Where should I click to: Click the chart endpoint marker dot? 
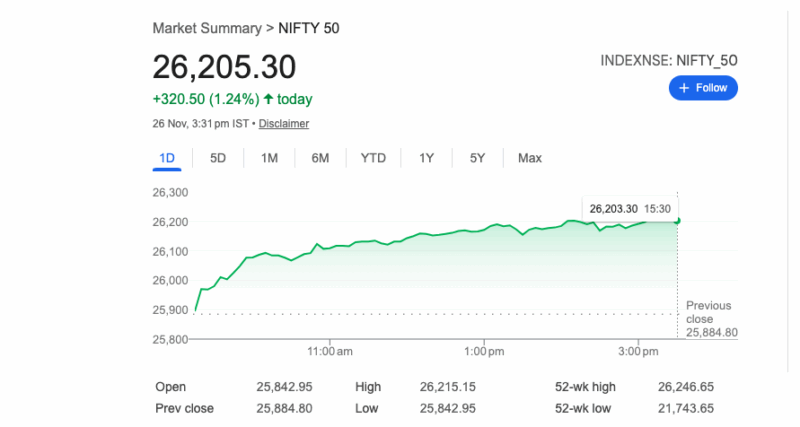pyautogui.click(x=678, y=220)
